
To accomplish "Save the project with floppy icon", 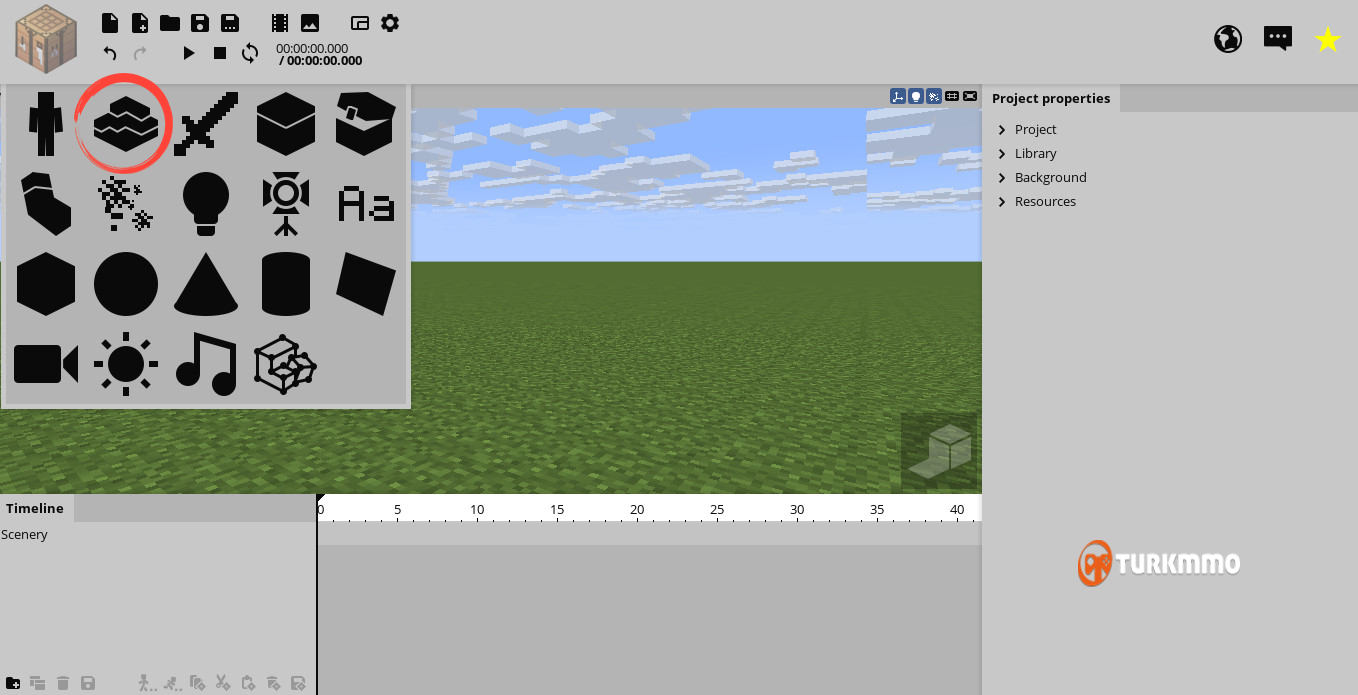I will (200, 22).
